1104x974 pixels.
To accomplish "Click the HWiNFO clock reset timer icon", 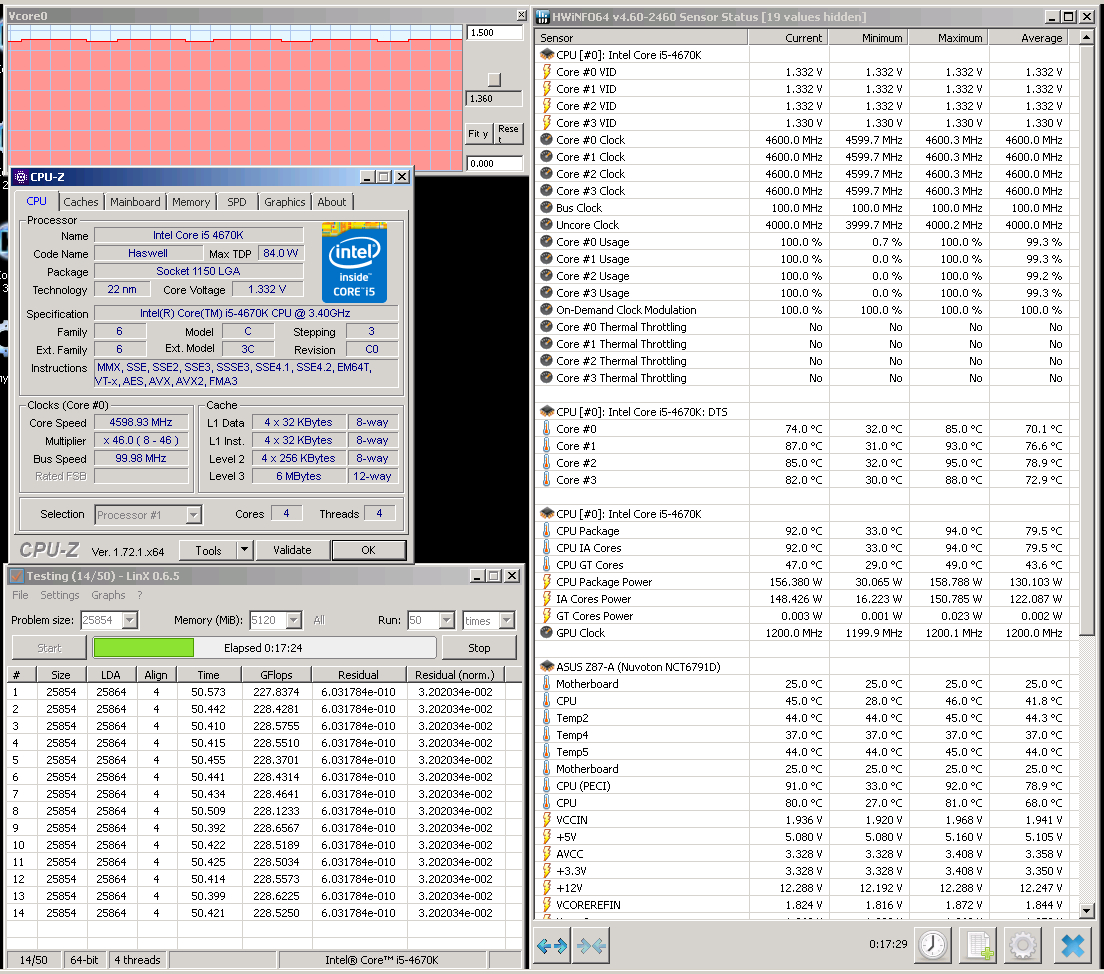I will (933, 945).
